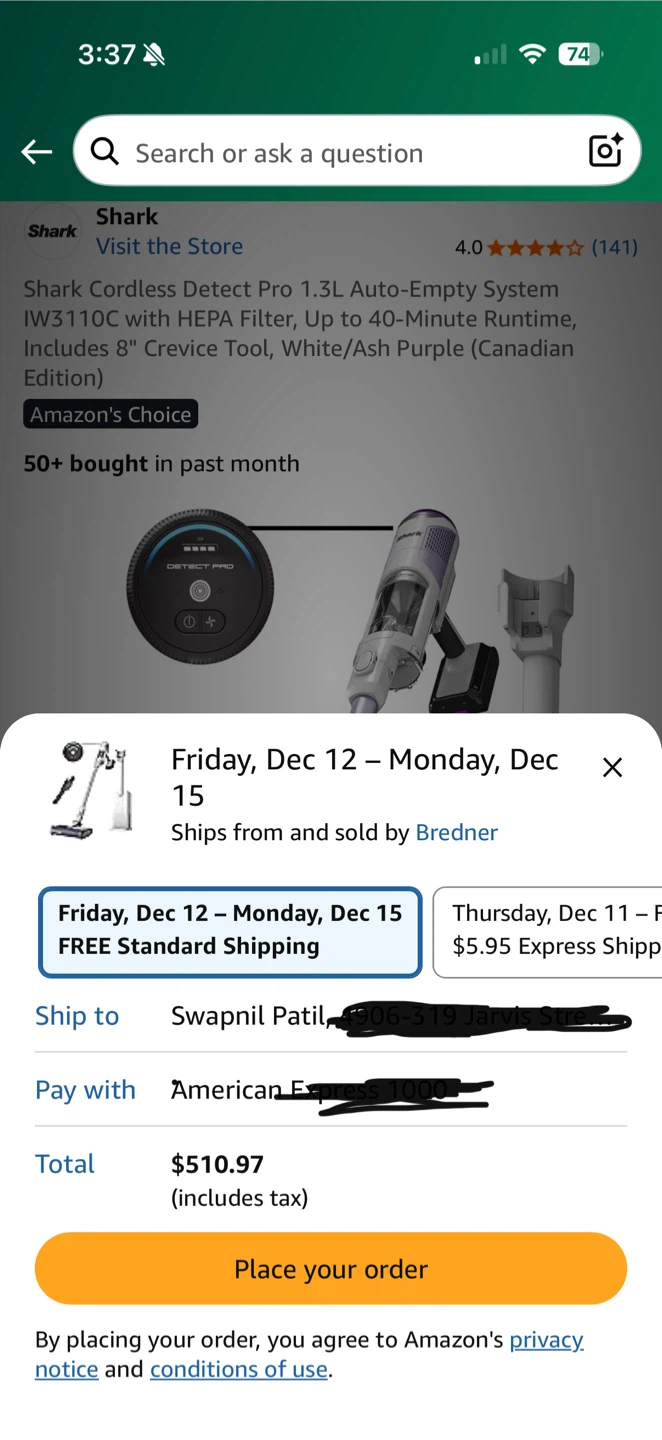
Task: Close the checkout sheet with X
Action: (612, 767)
